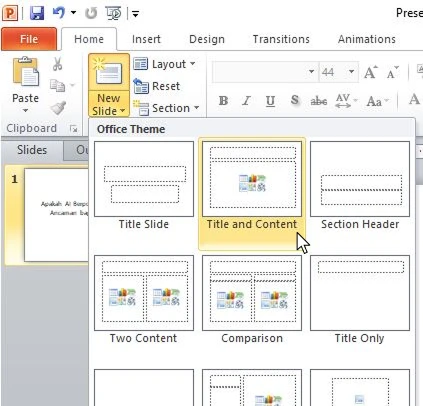
Task: Expand the New Slide dropdown label
Action: tap(109, 104)
